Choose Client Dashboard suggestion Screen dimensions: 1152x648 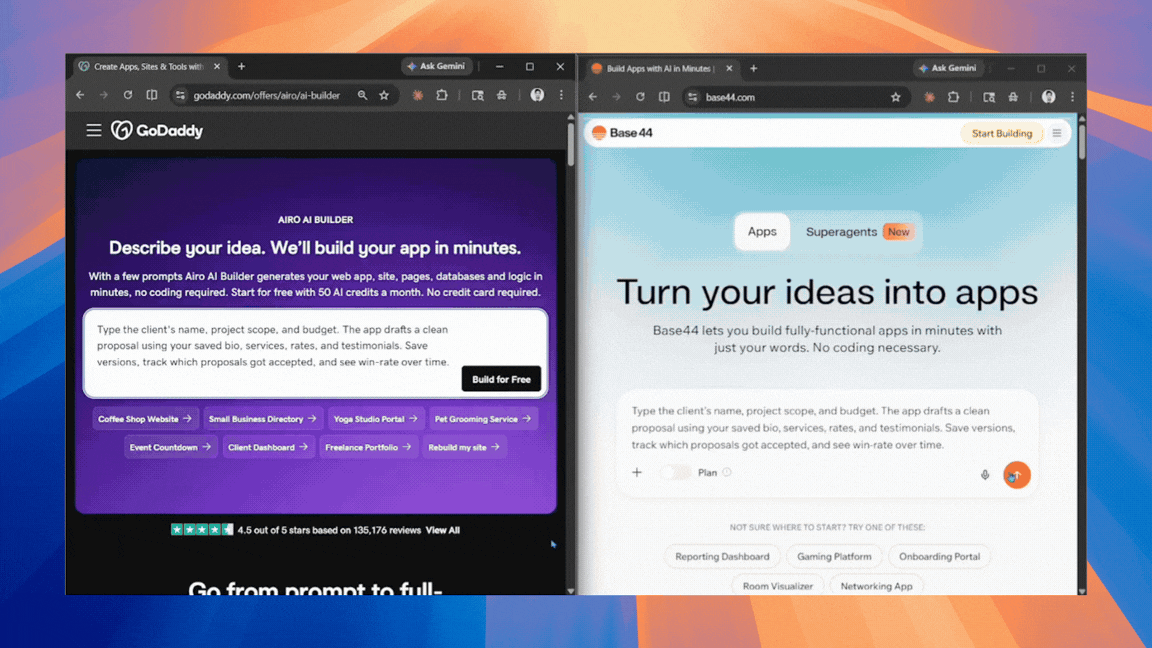(x=268, y=447)
